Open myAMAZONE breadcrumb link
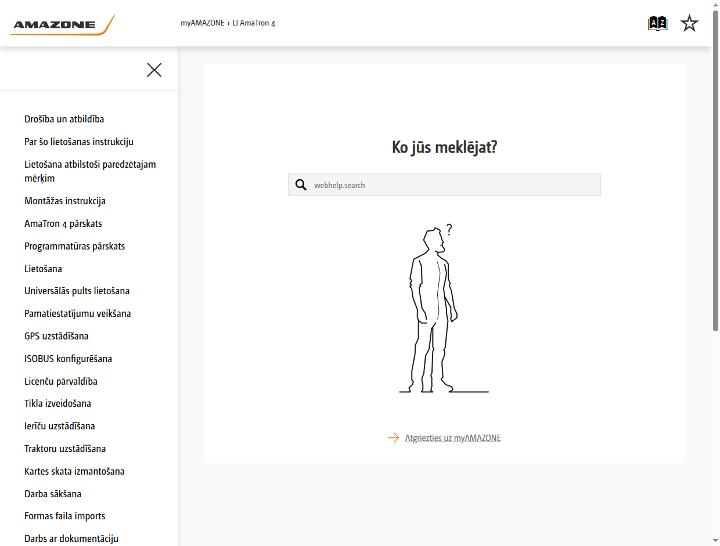 [x=202, y=23]
